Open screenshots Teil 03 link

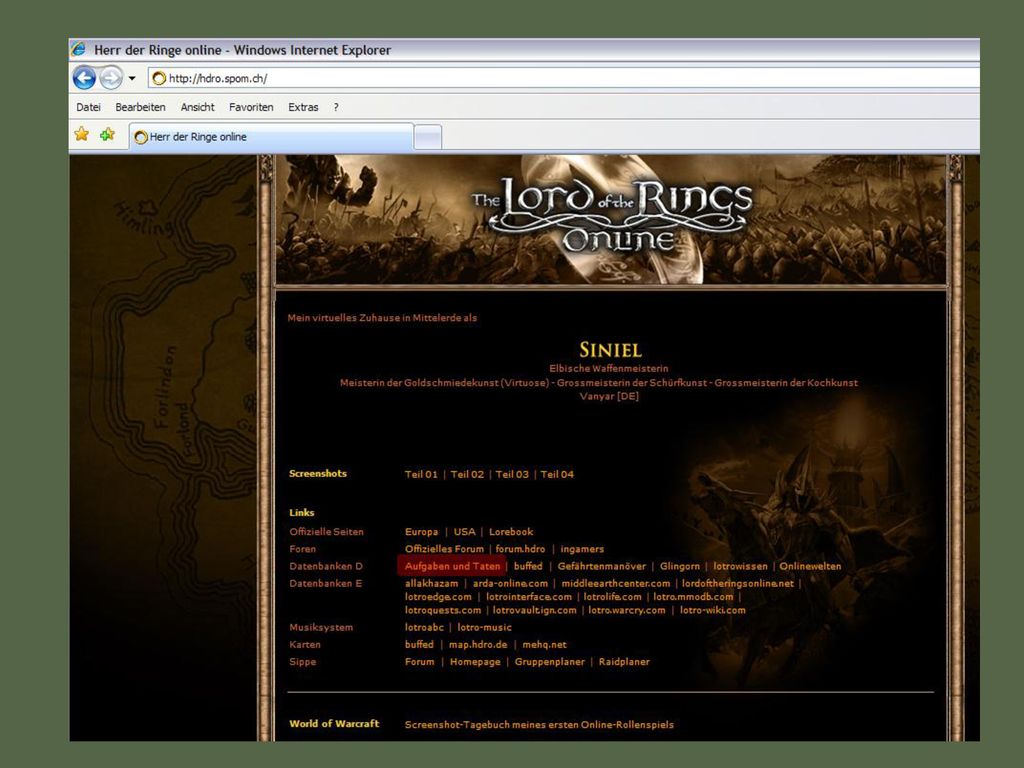click(x=512, y=474)
